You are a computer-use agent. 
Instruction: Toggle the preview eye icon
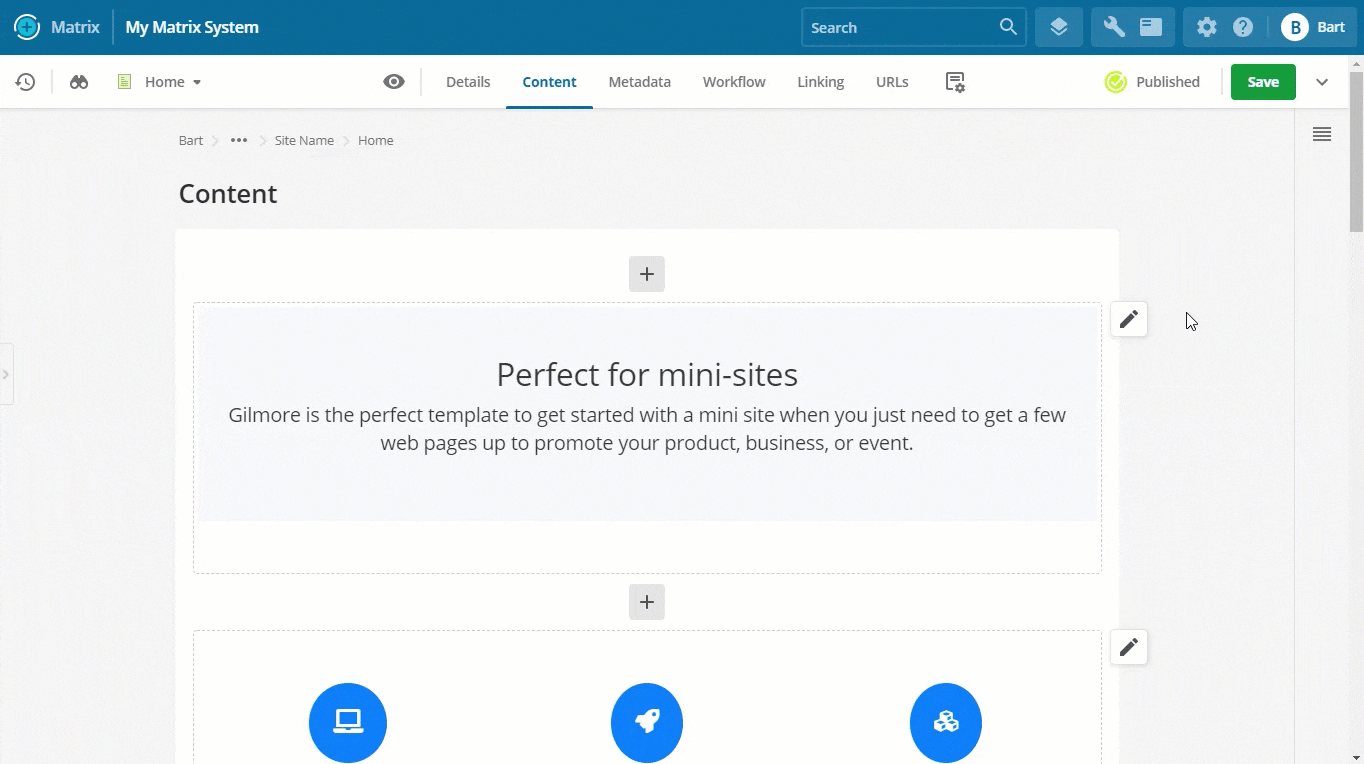click(x=394, y=82)
